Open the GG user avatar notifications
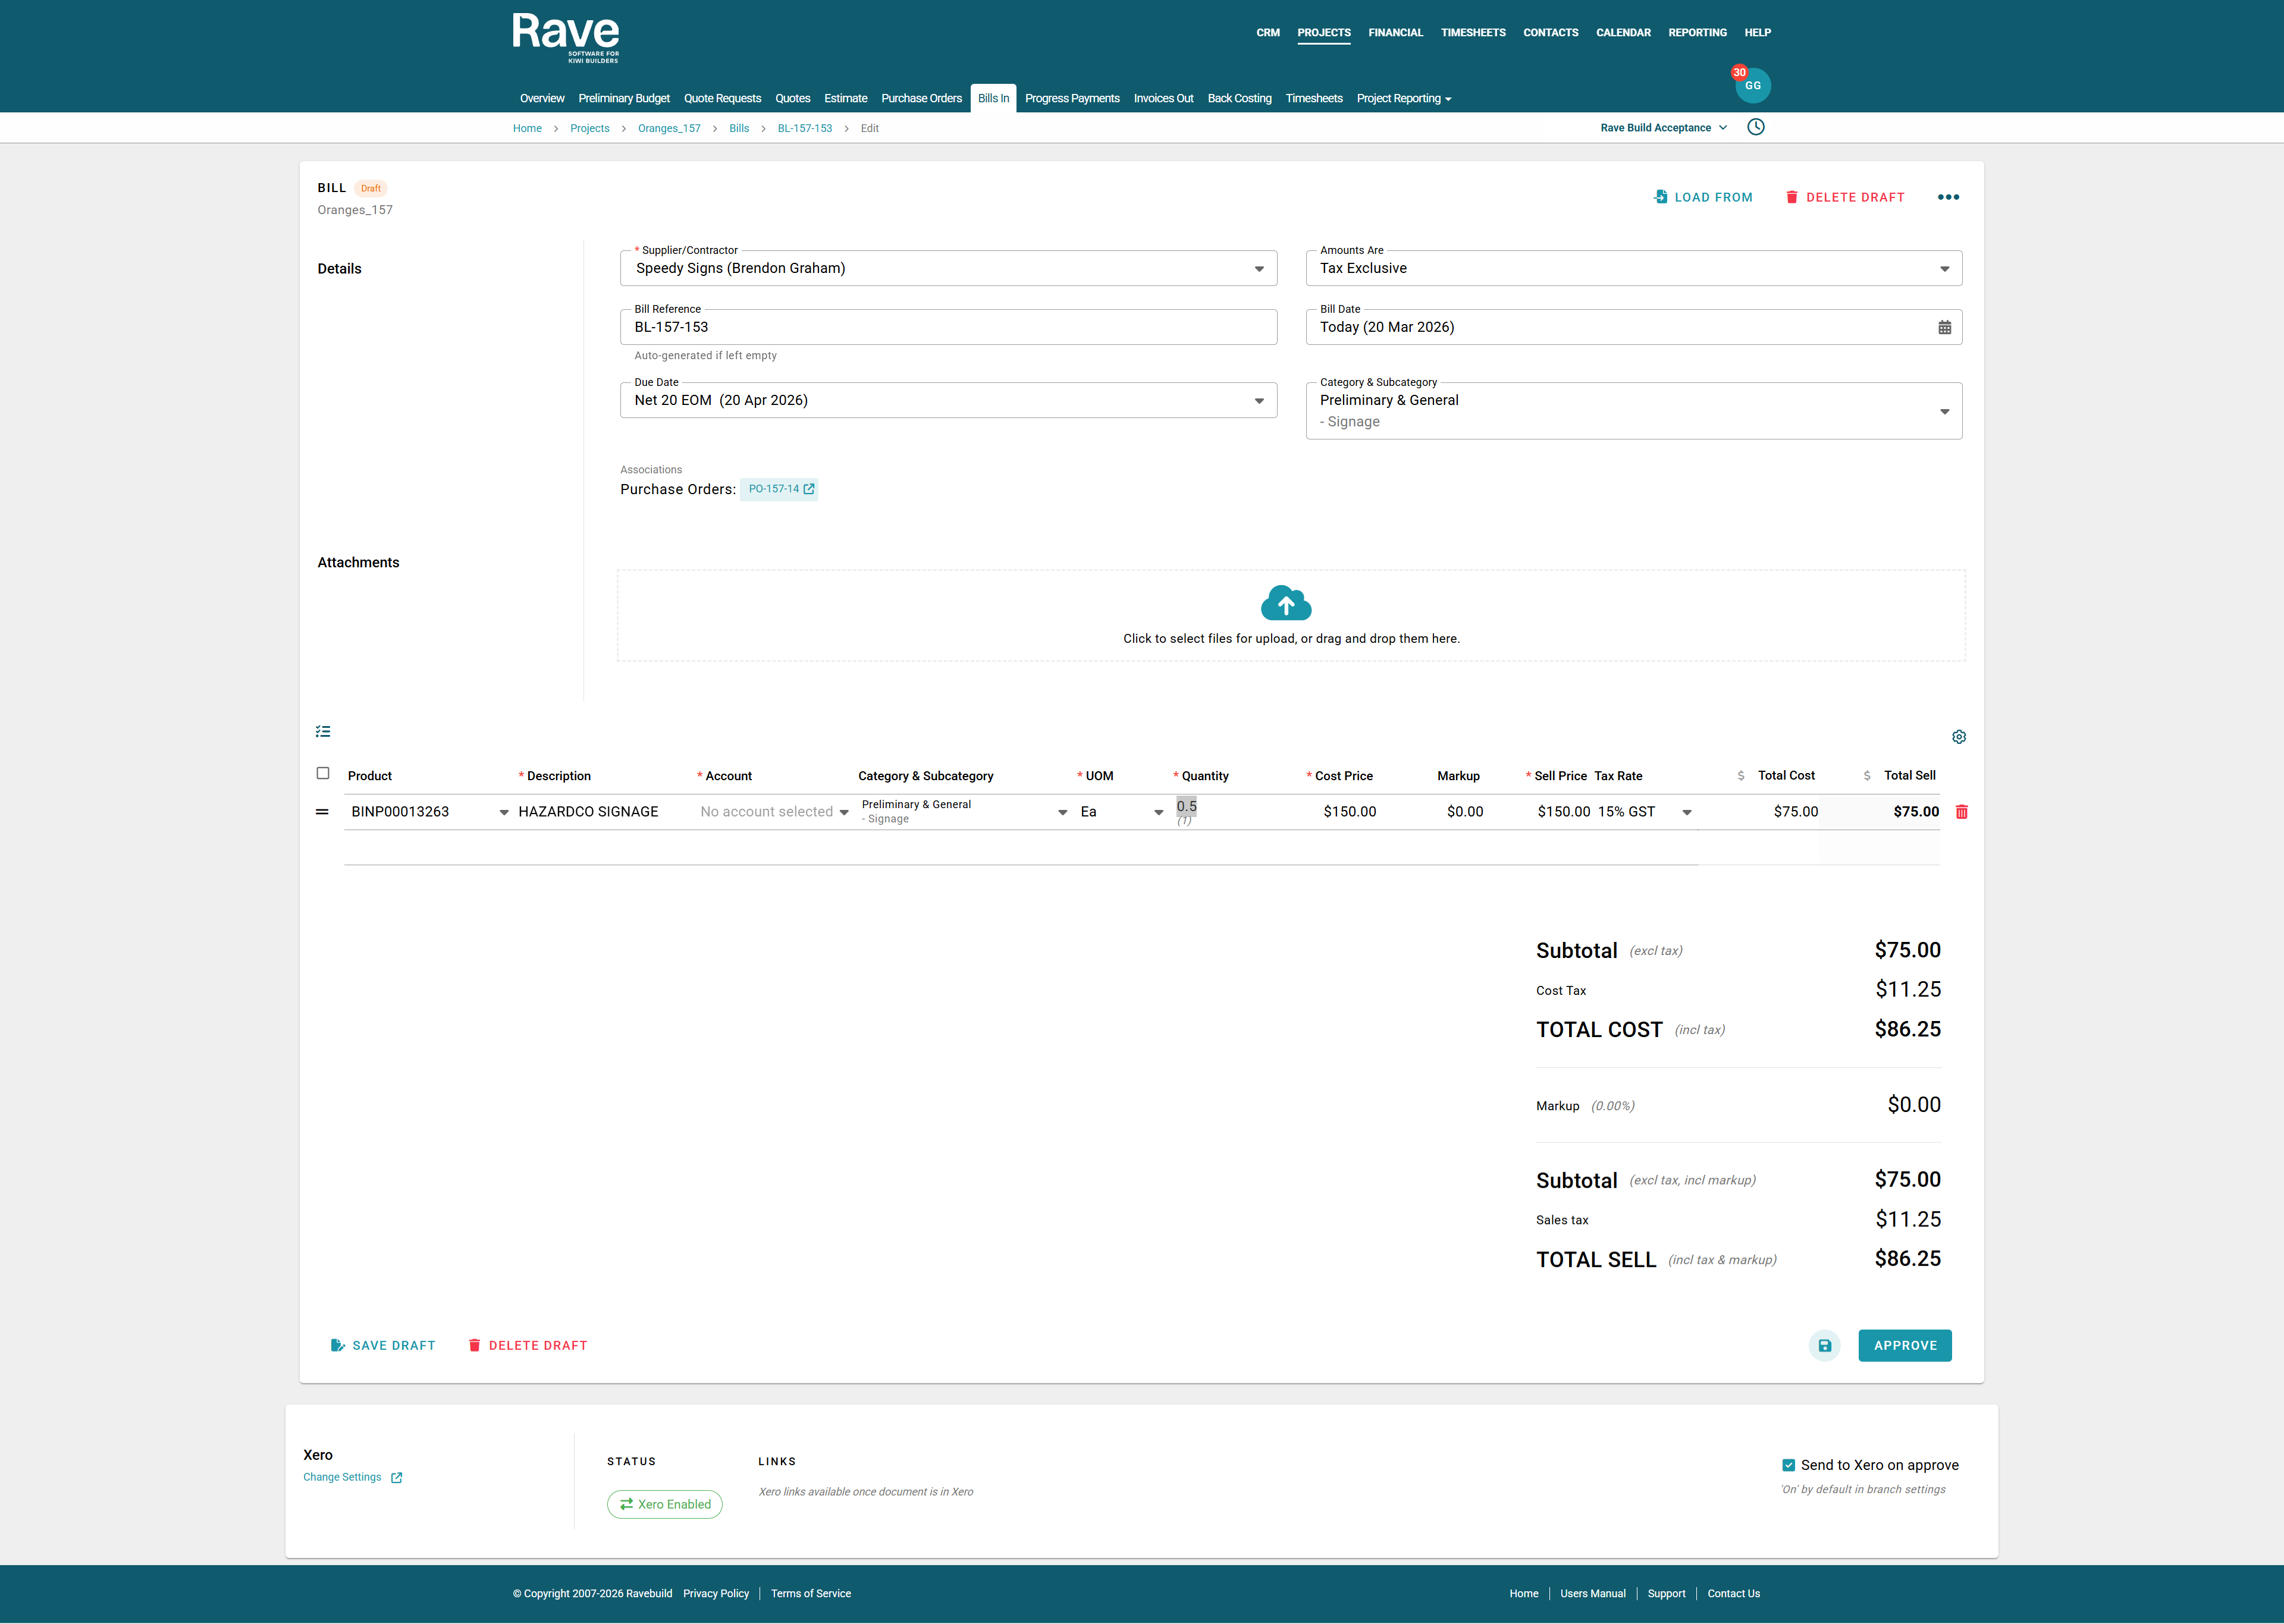 (x=1752, y=86)
